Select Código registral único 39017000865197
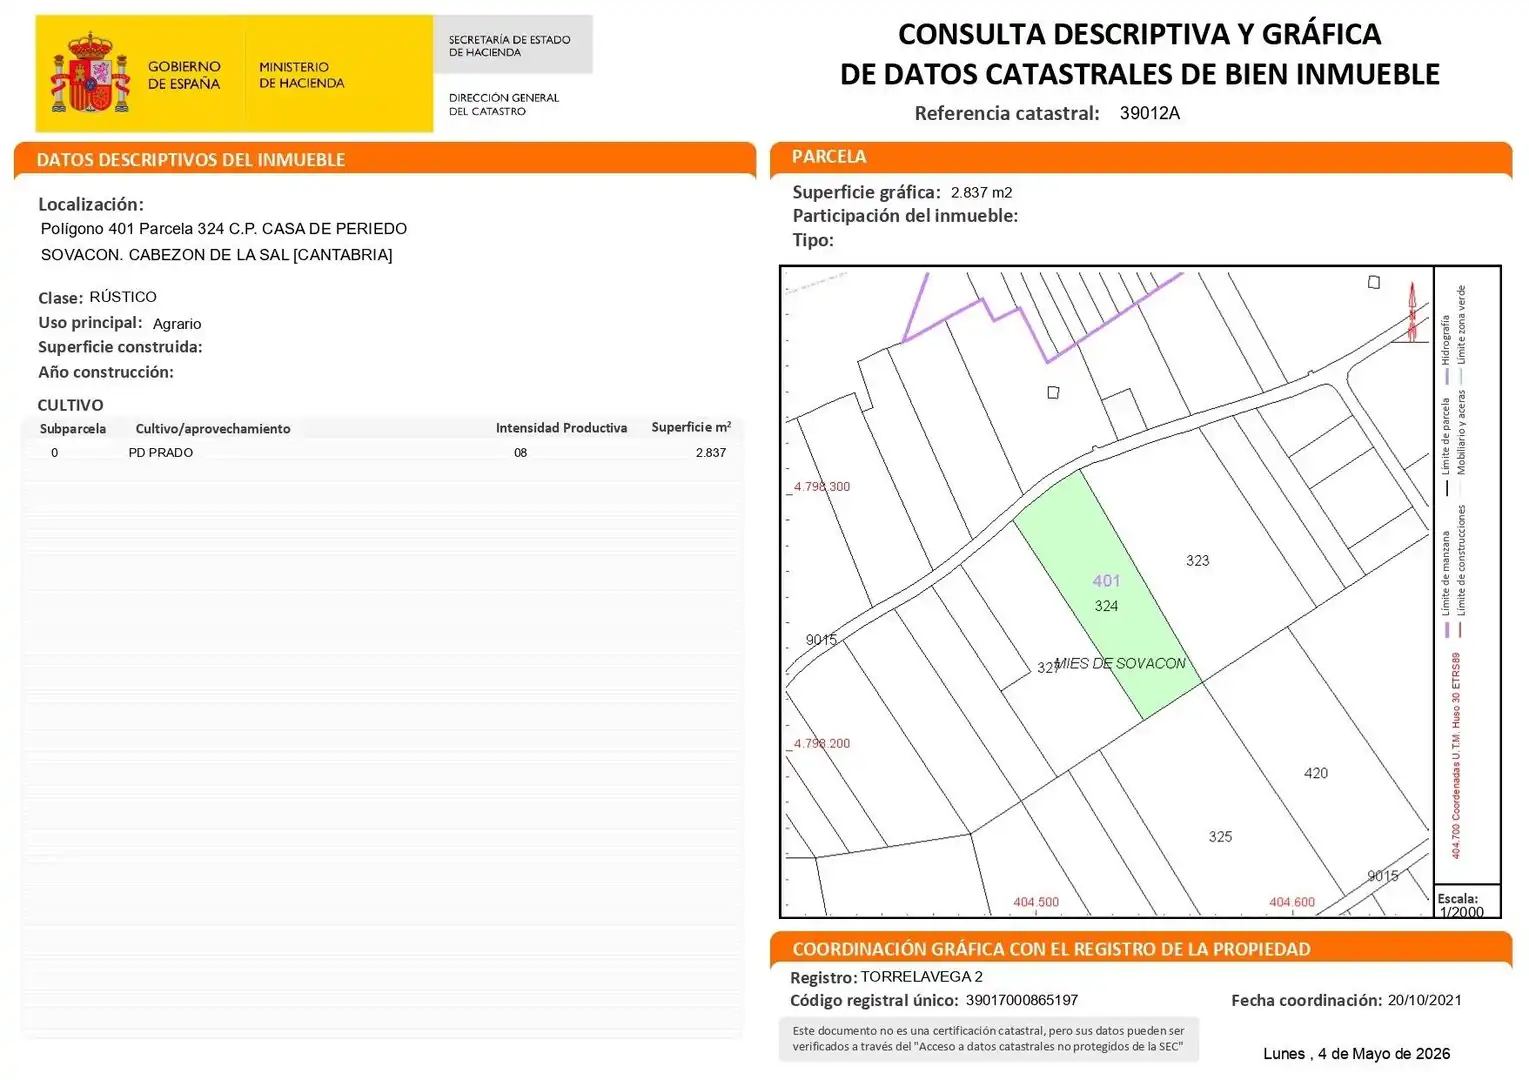Image resolution: width=1529 pixels, height=1080 pixels. point(1021,1000)
